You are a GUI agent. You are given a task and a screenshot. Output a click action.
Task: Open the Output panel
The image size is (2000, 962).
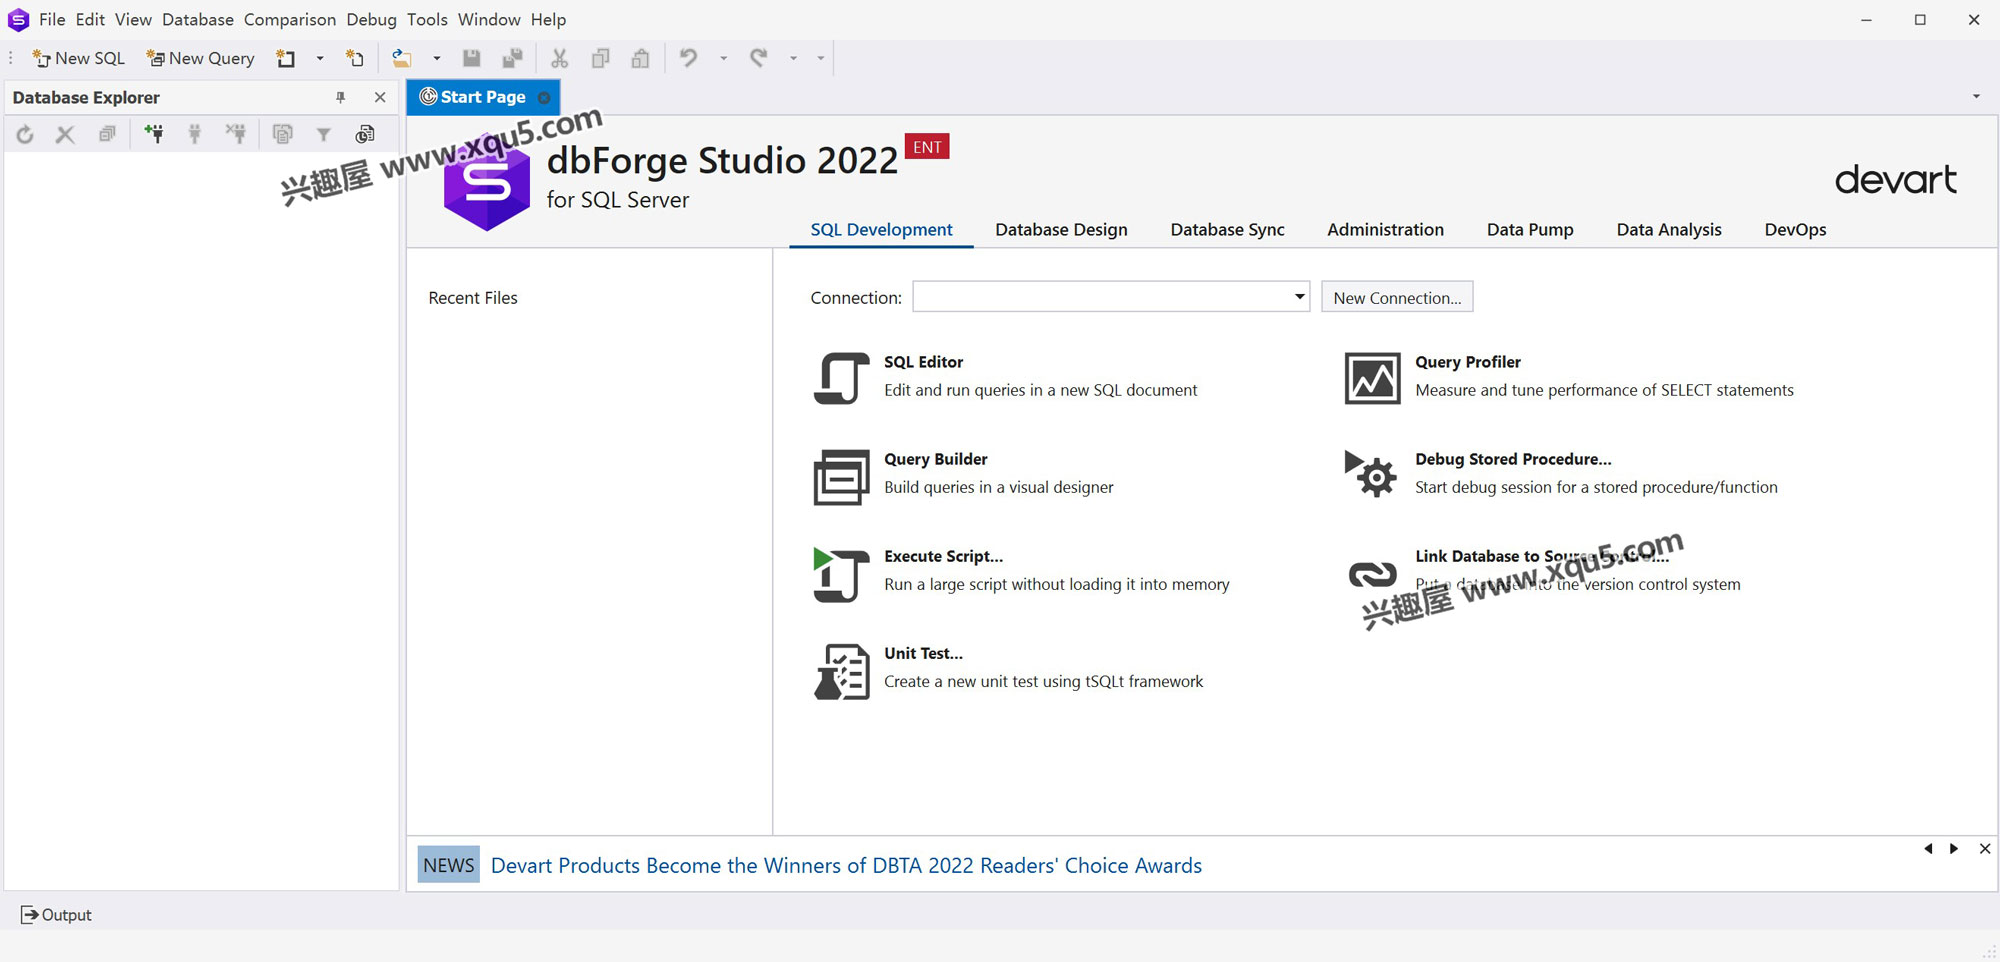tap(56, 915)
